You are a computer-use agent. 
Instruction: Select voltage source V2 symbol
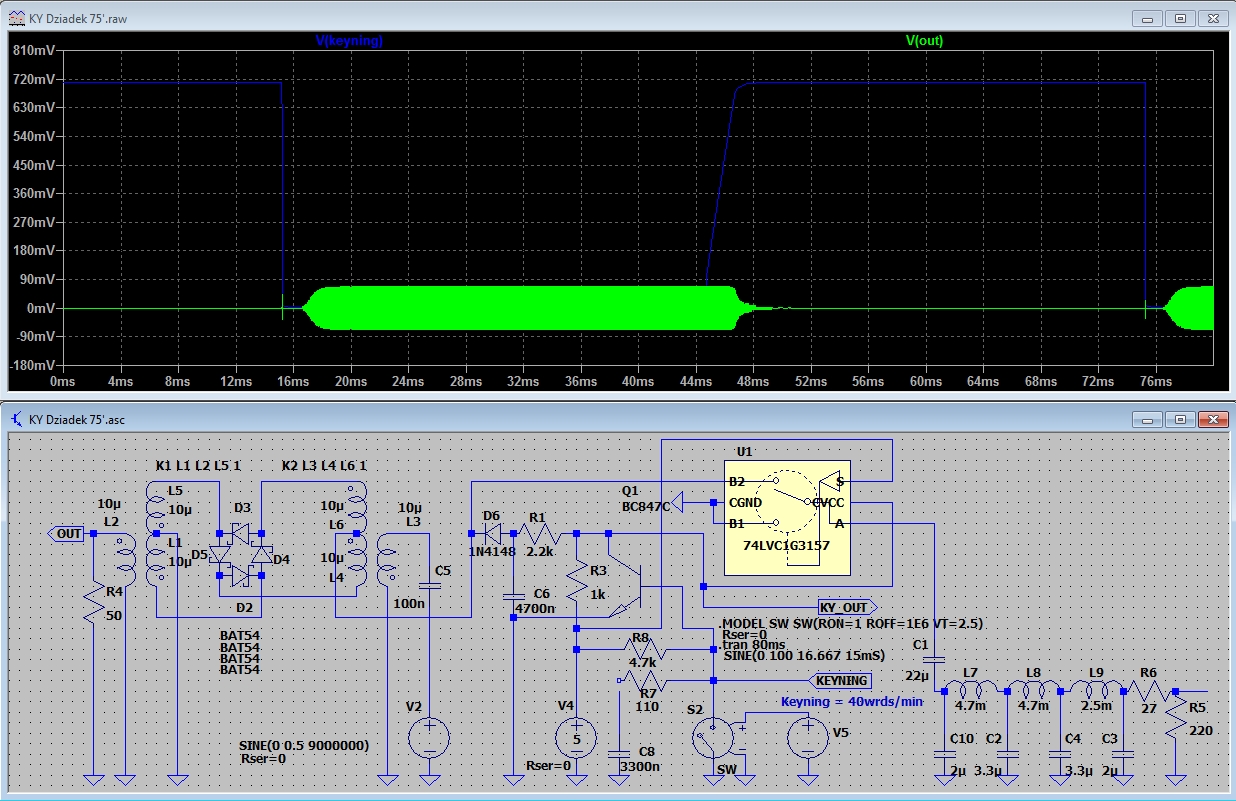[429, 740]
